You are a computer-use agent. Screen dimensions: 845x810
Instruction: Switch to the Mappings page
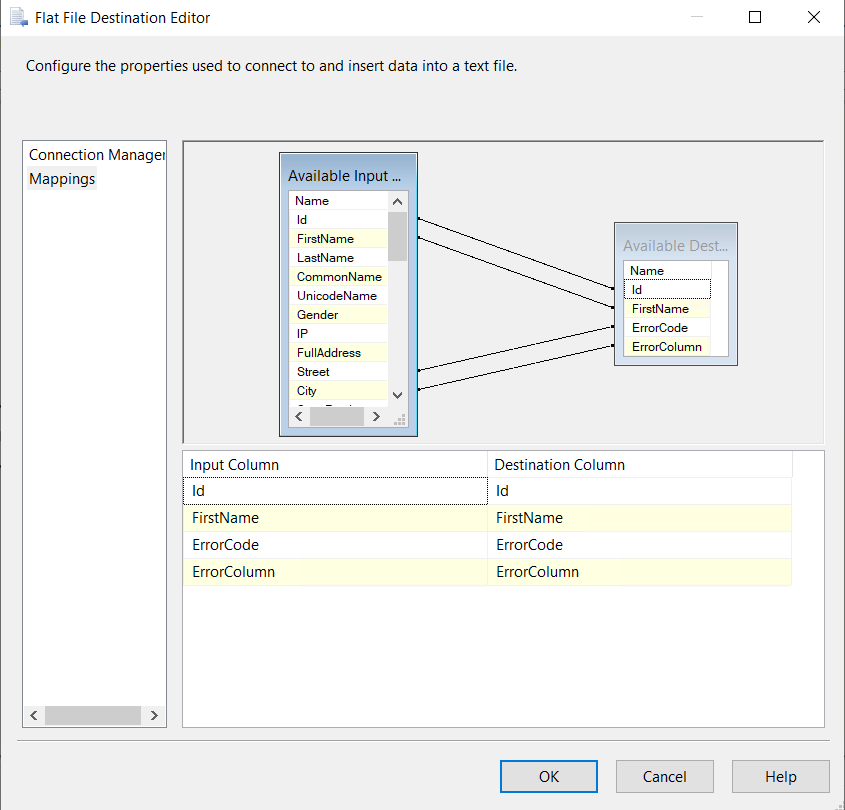(x=62, y=179)
